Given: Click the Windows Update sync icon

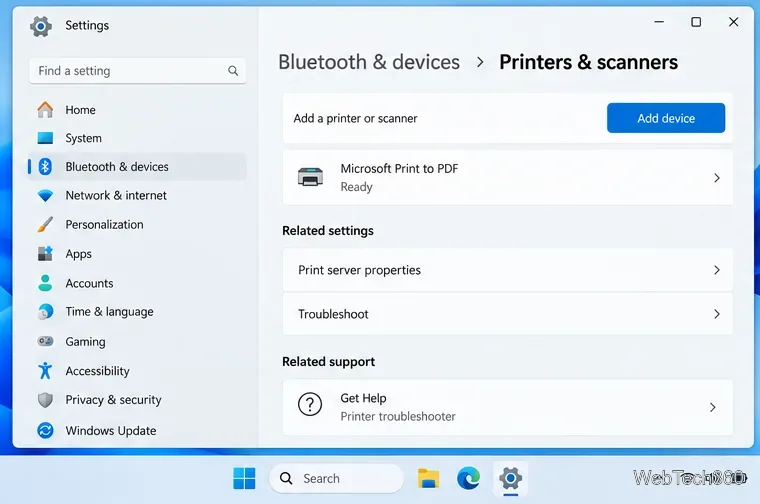Looking at the screenshot, I should click(45, 430).
